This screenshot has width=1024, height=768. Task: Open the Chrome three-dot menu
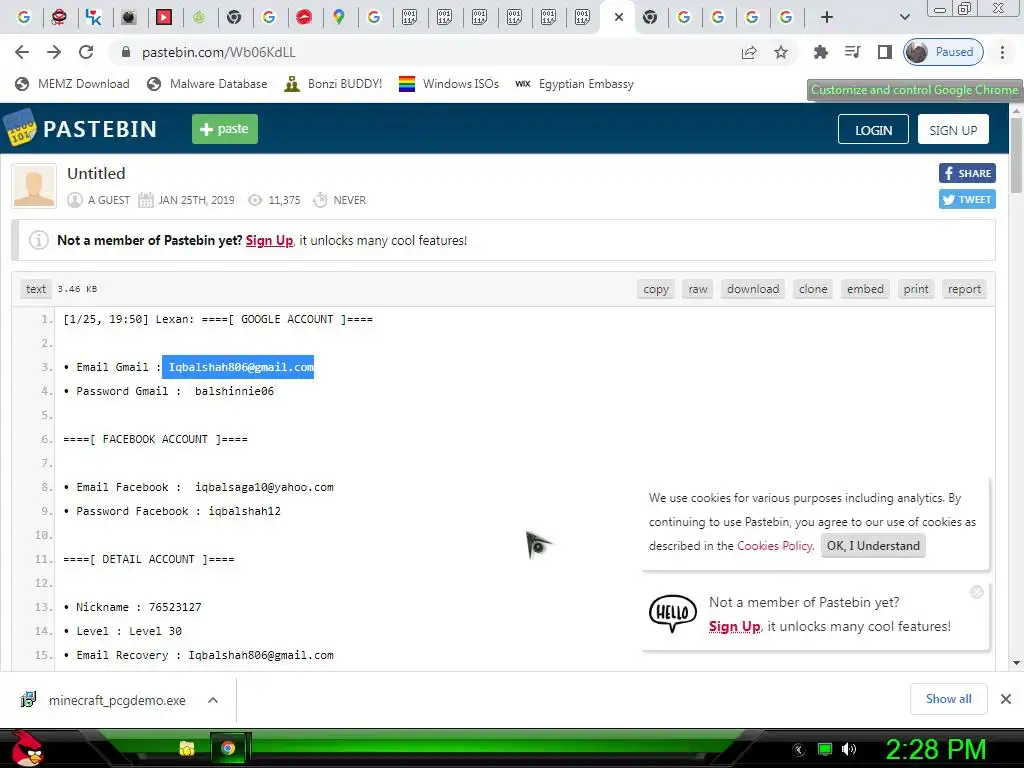[x=1002, y=52]
